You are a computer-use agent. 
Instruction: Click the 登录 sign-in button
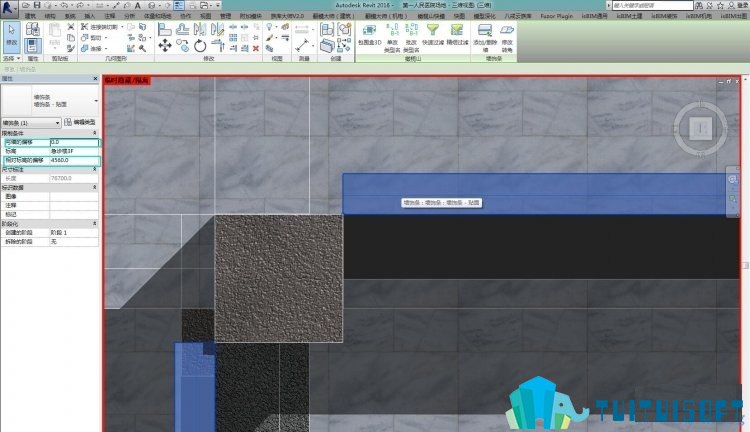click(x=742, y=5)
